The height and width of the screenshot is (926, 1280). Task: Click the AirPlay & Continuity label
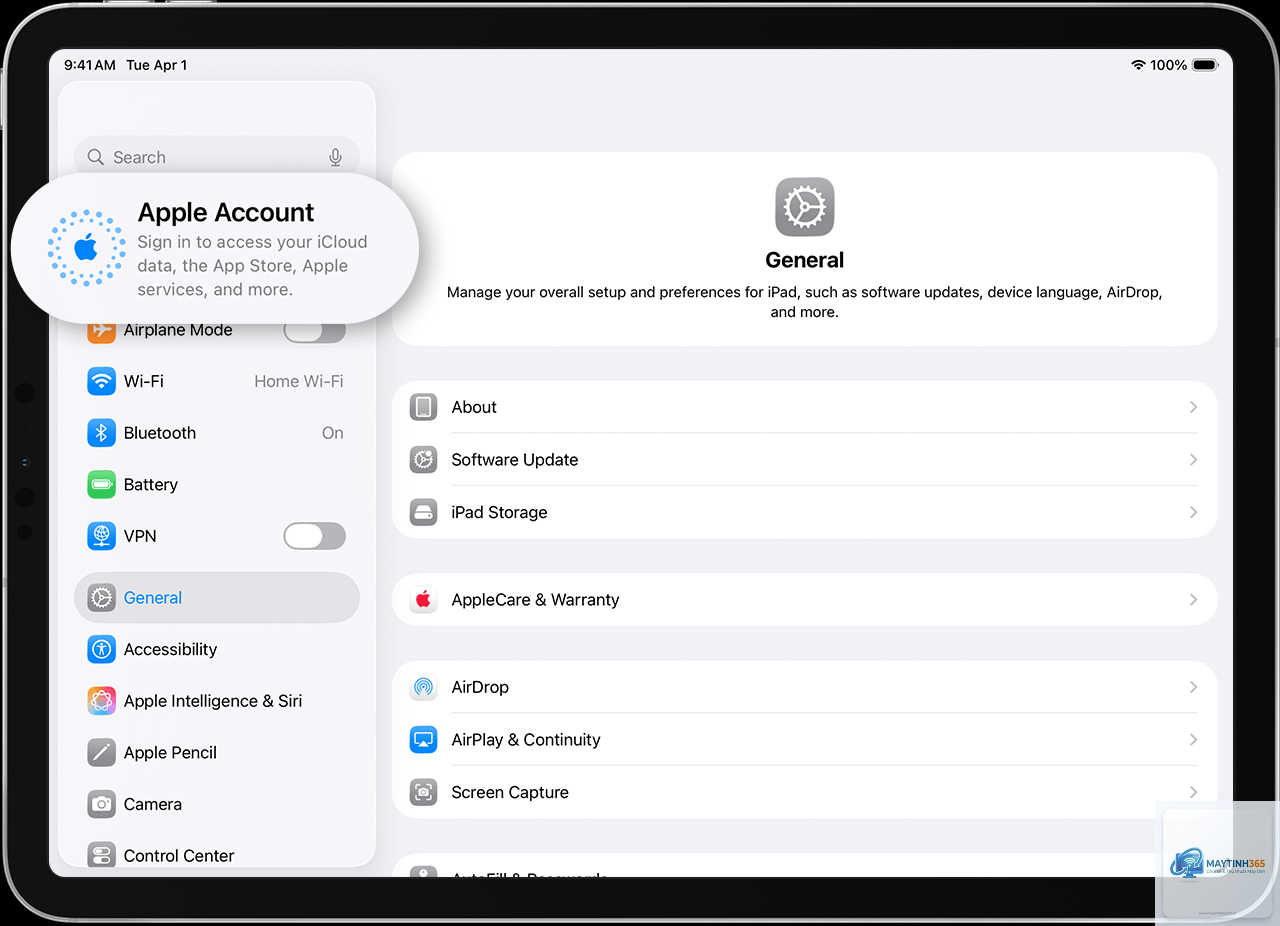click(526, 740)
